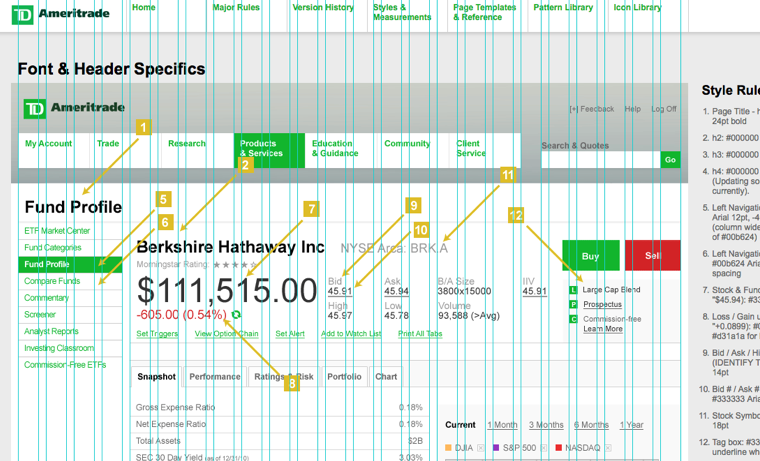Click the Add to Watch List link

(x=351, y=334)
